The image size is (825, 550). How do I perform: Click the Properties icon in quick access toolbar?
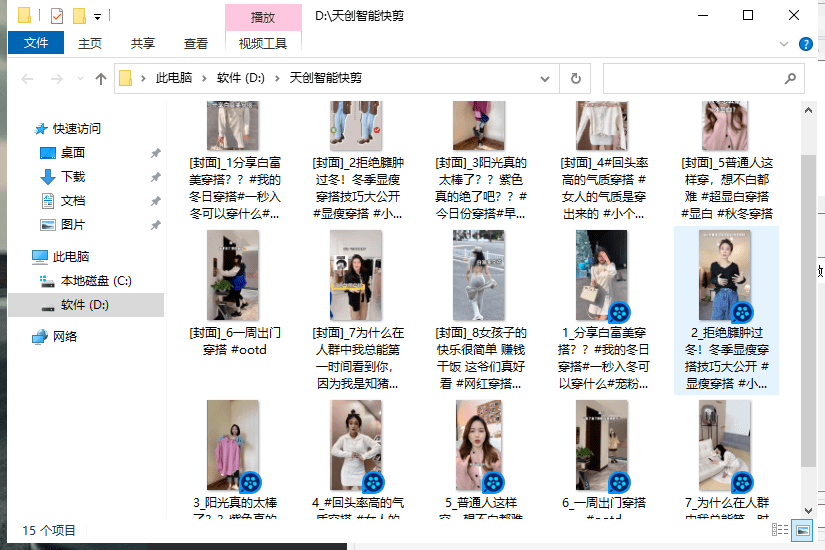point(57,16)
